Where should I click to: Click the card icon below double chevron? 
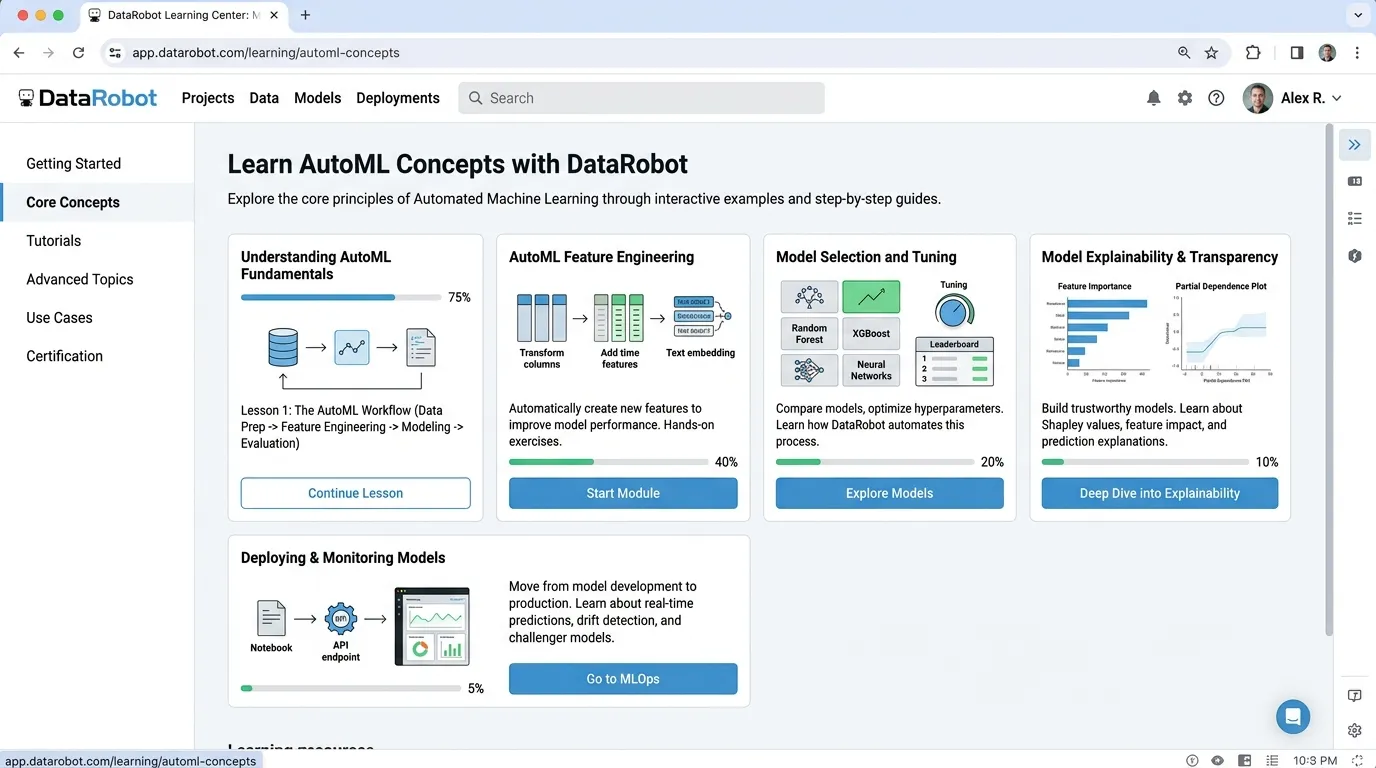point(1354,181)
